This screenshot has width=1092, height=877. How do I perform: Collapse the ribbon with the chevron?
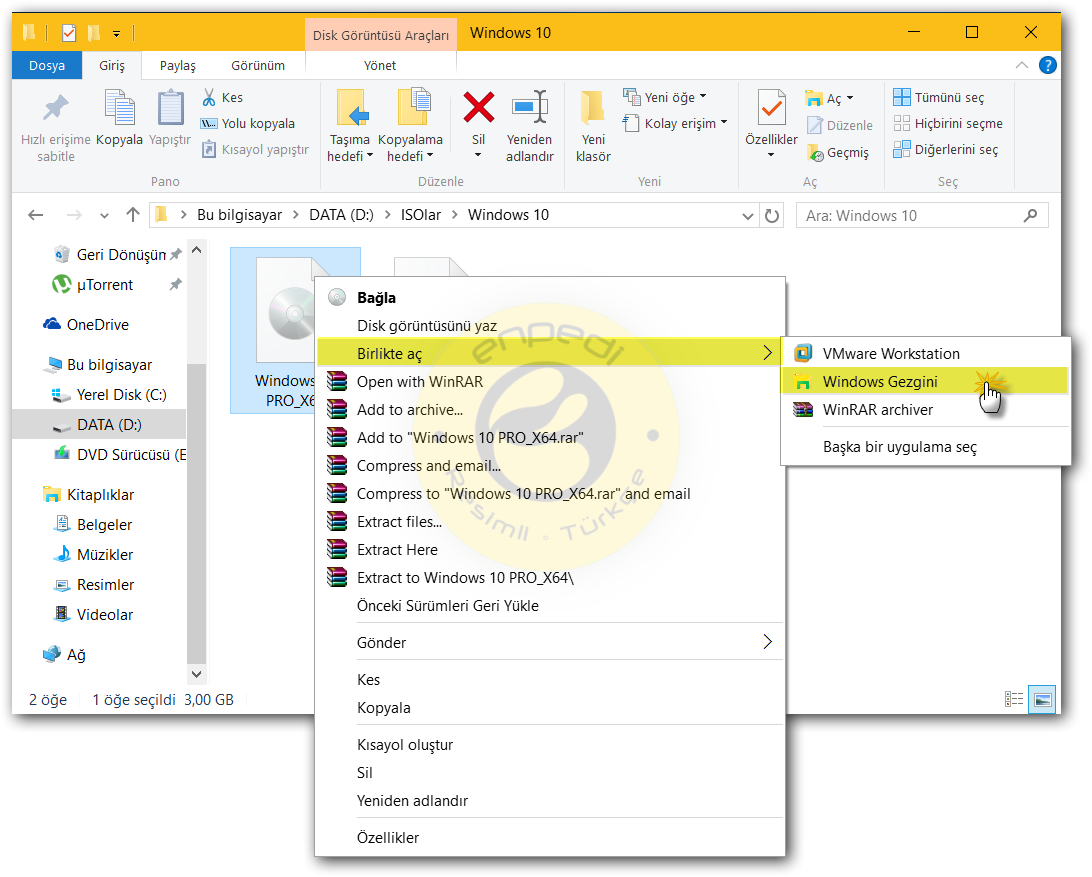[1022, 66]
